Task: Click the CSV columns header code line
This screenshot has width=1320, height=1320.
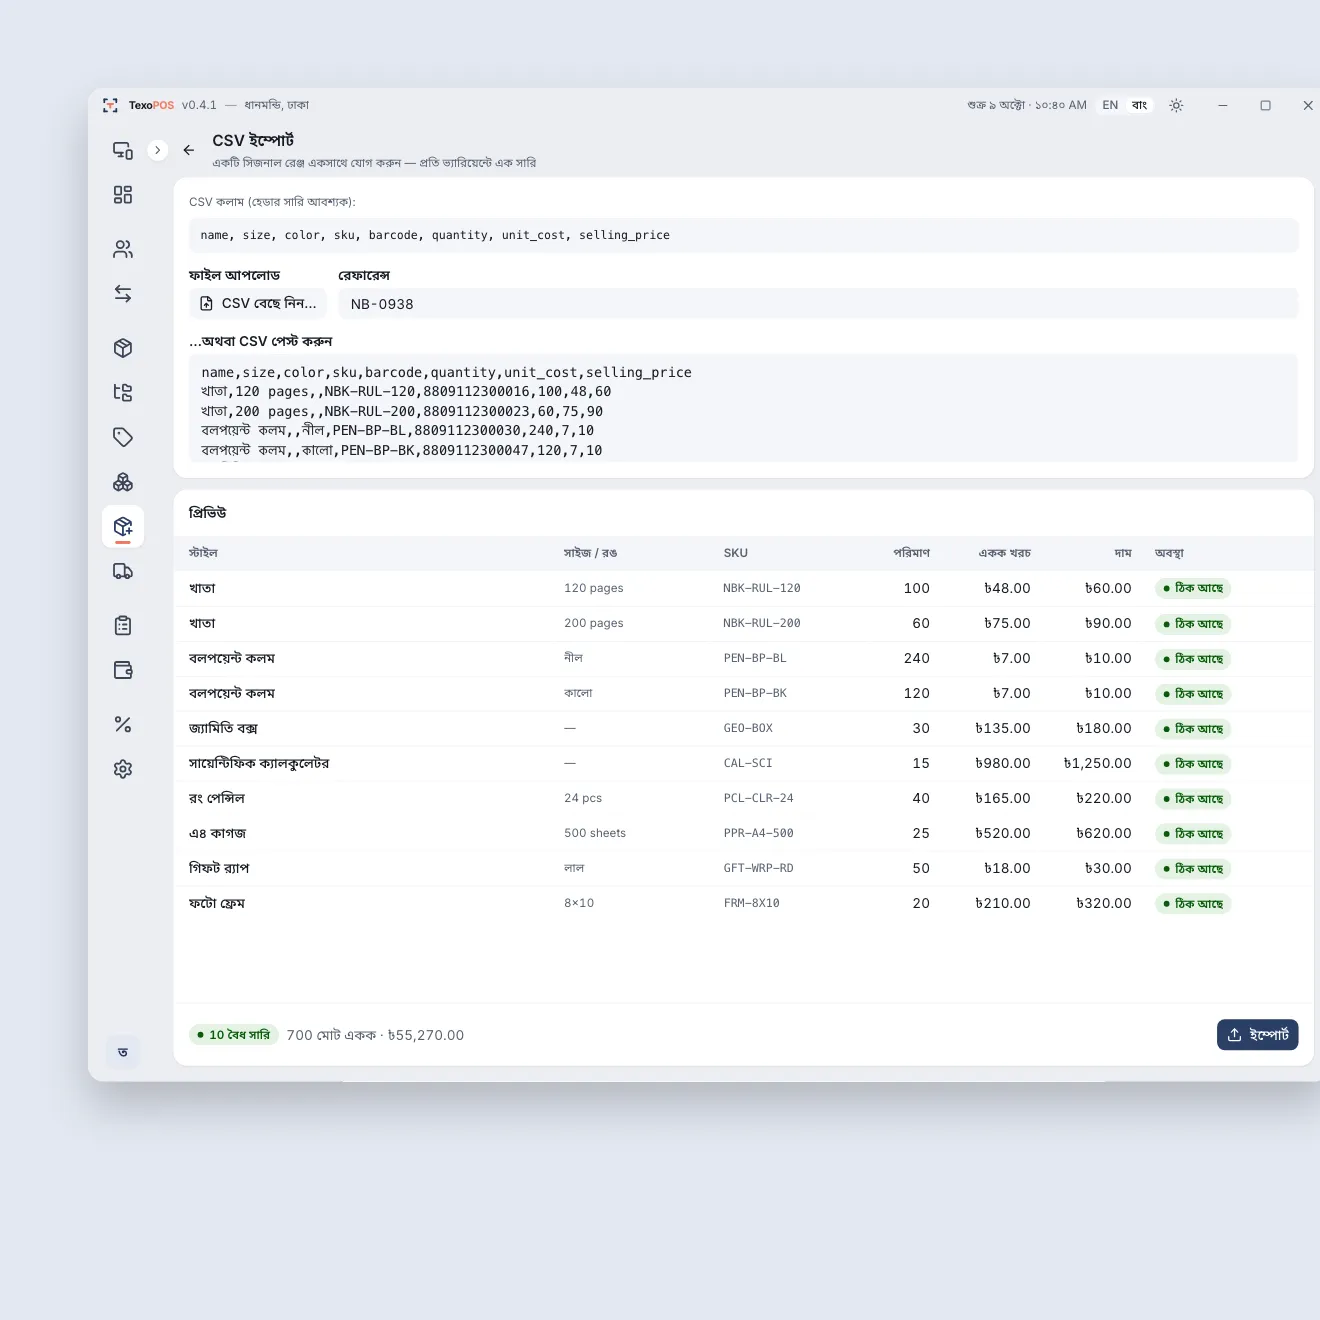Action: [x=744, y=235]
